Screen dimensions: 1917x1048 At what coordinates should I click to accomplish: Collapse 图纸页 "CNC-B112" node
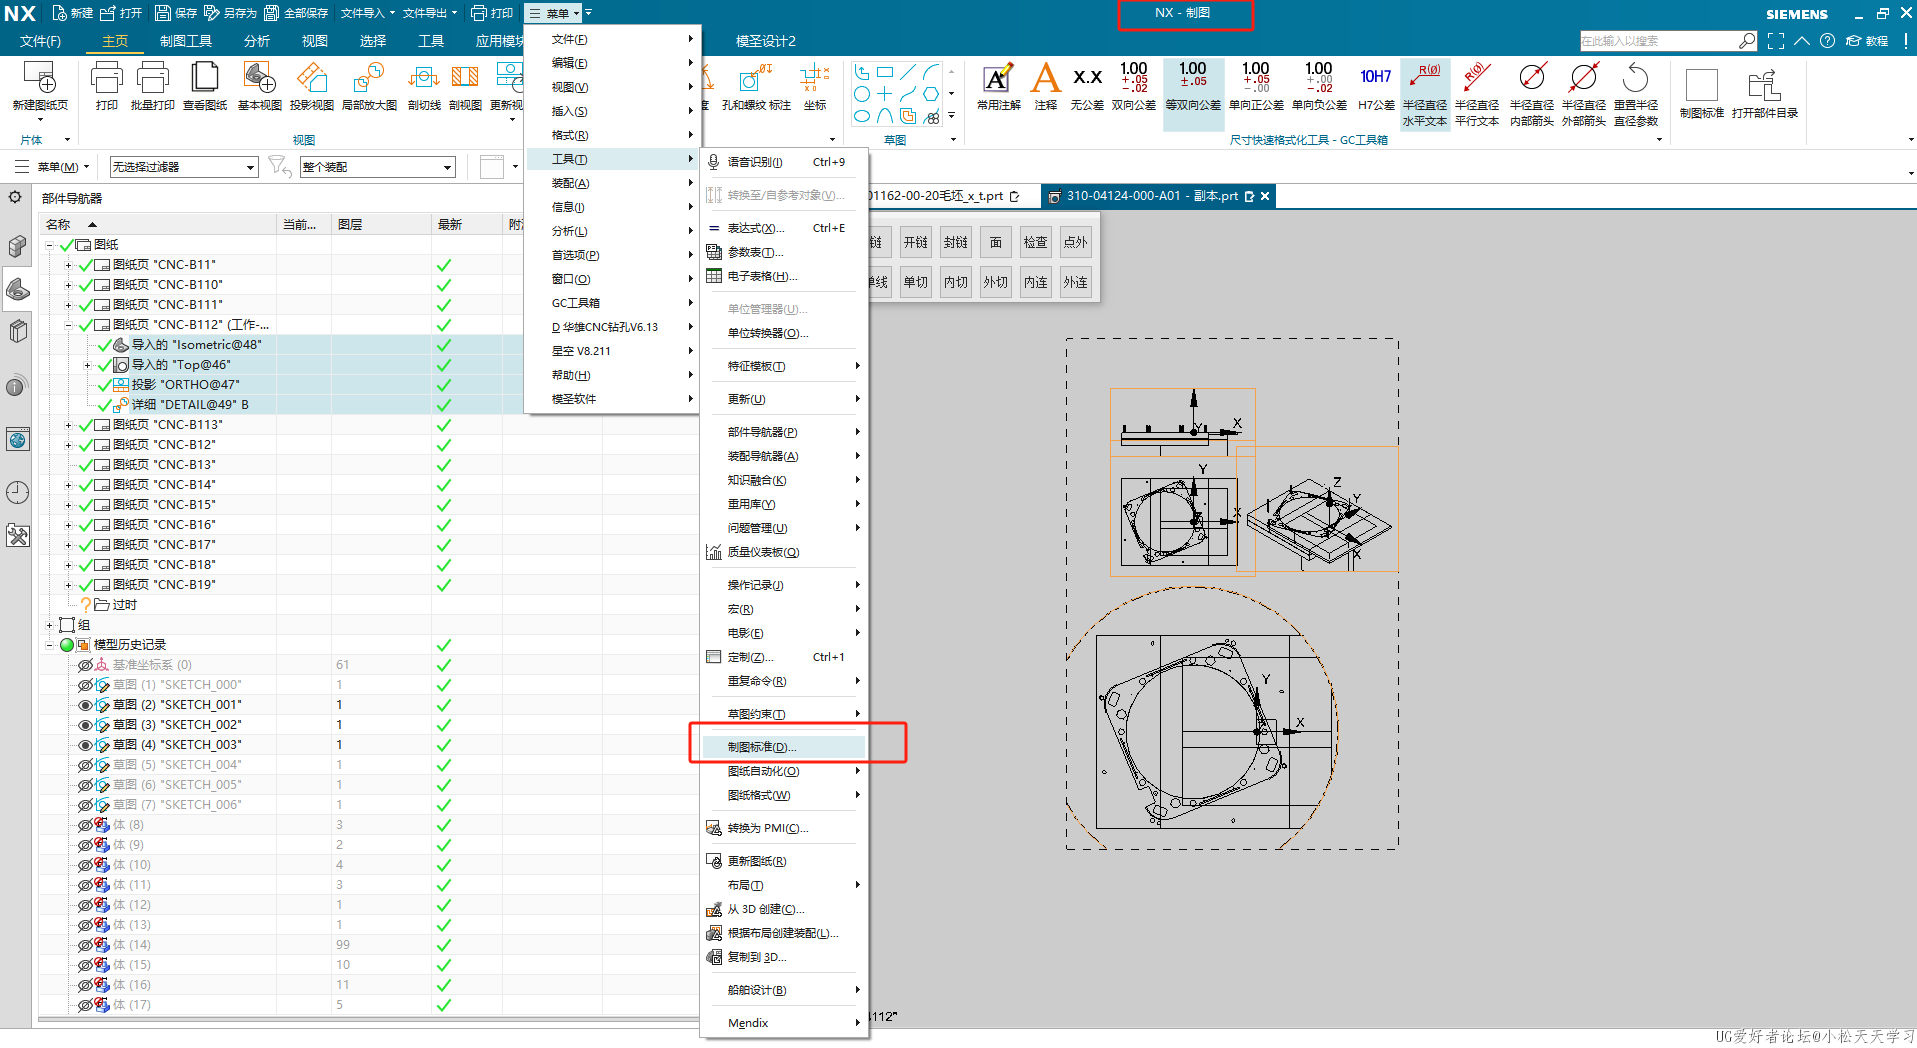point(68,325)
